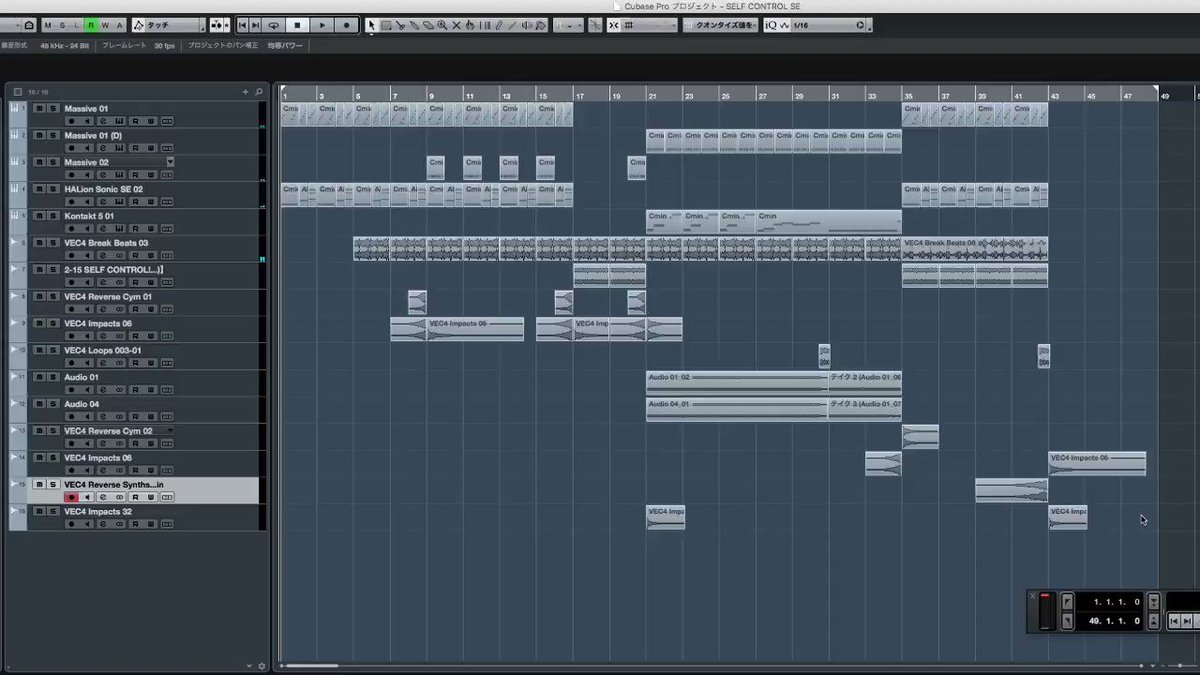Open the 1/16 quantize preset dropdown

(828, 25)
